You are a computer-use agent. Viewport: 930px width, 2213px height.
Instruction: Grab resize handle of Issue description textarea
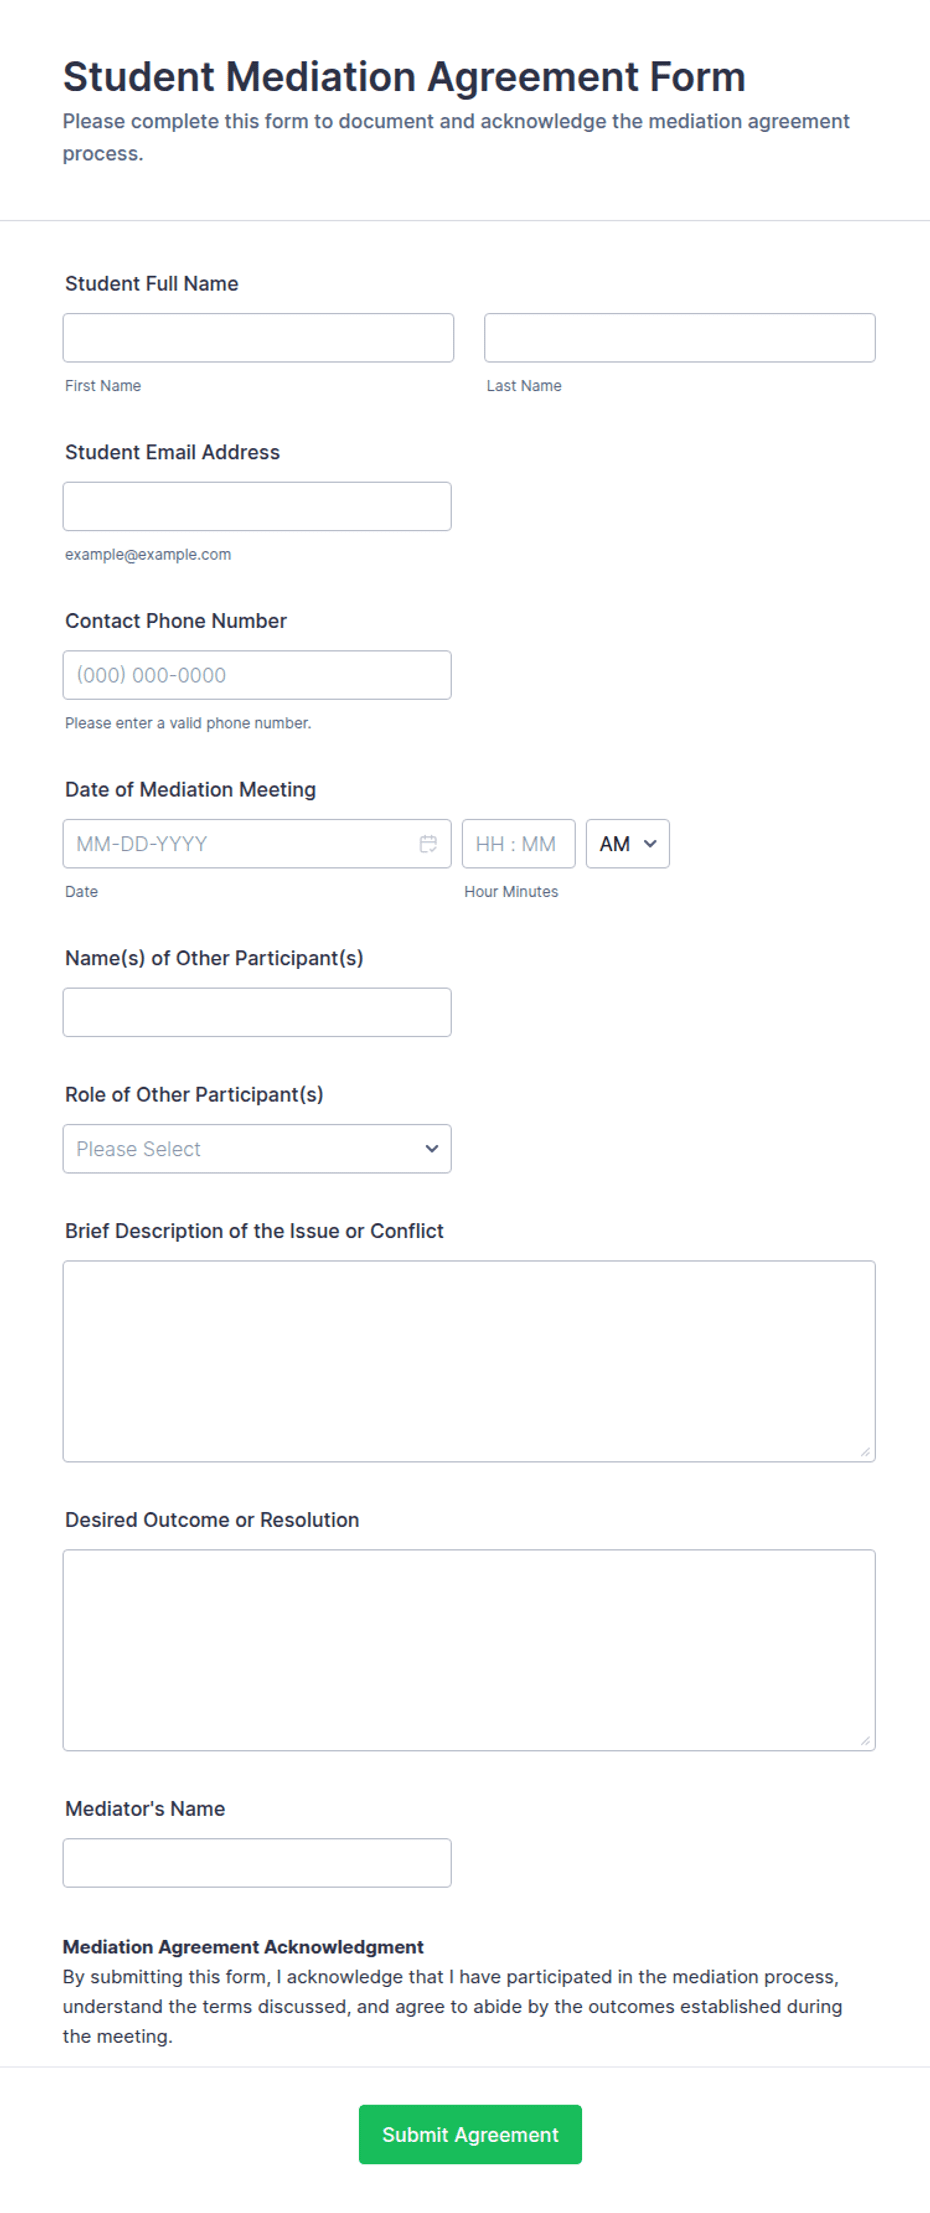click(865, 1451)
